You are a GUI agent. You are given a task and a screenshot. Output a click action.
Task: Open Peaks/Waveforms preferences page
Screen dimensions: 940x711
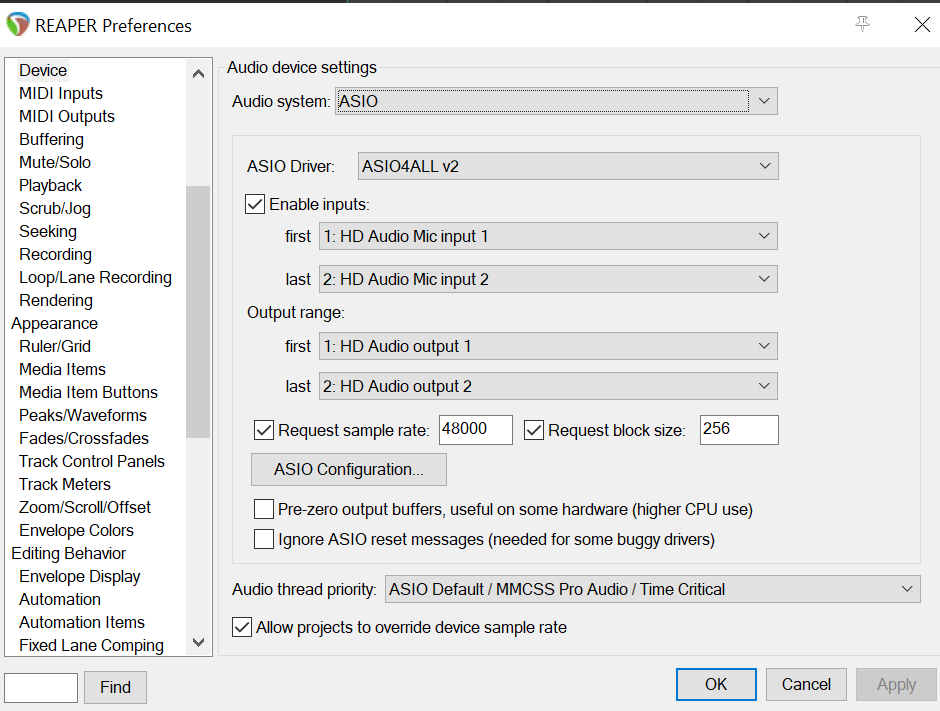point(83,415)
